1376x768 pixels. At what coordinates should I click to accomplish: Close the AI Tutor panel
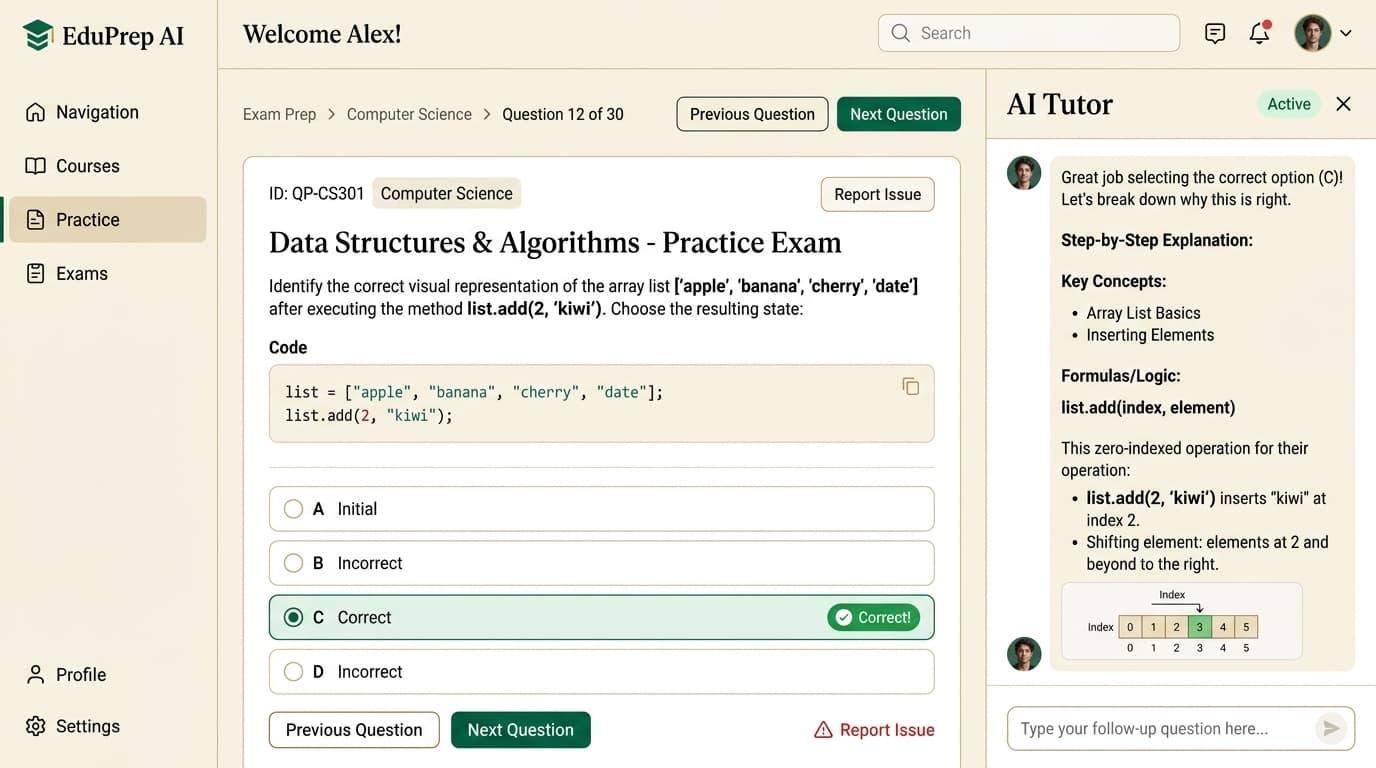[x=1343, y=104]
